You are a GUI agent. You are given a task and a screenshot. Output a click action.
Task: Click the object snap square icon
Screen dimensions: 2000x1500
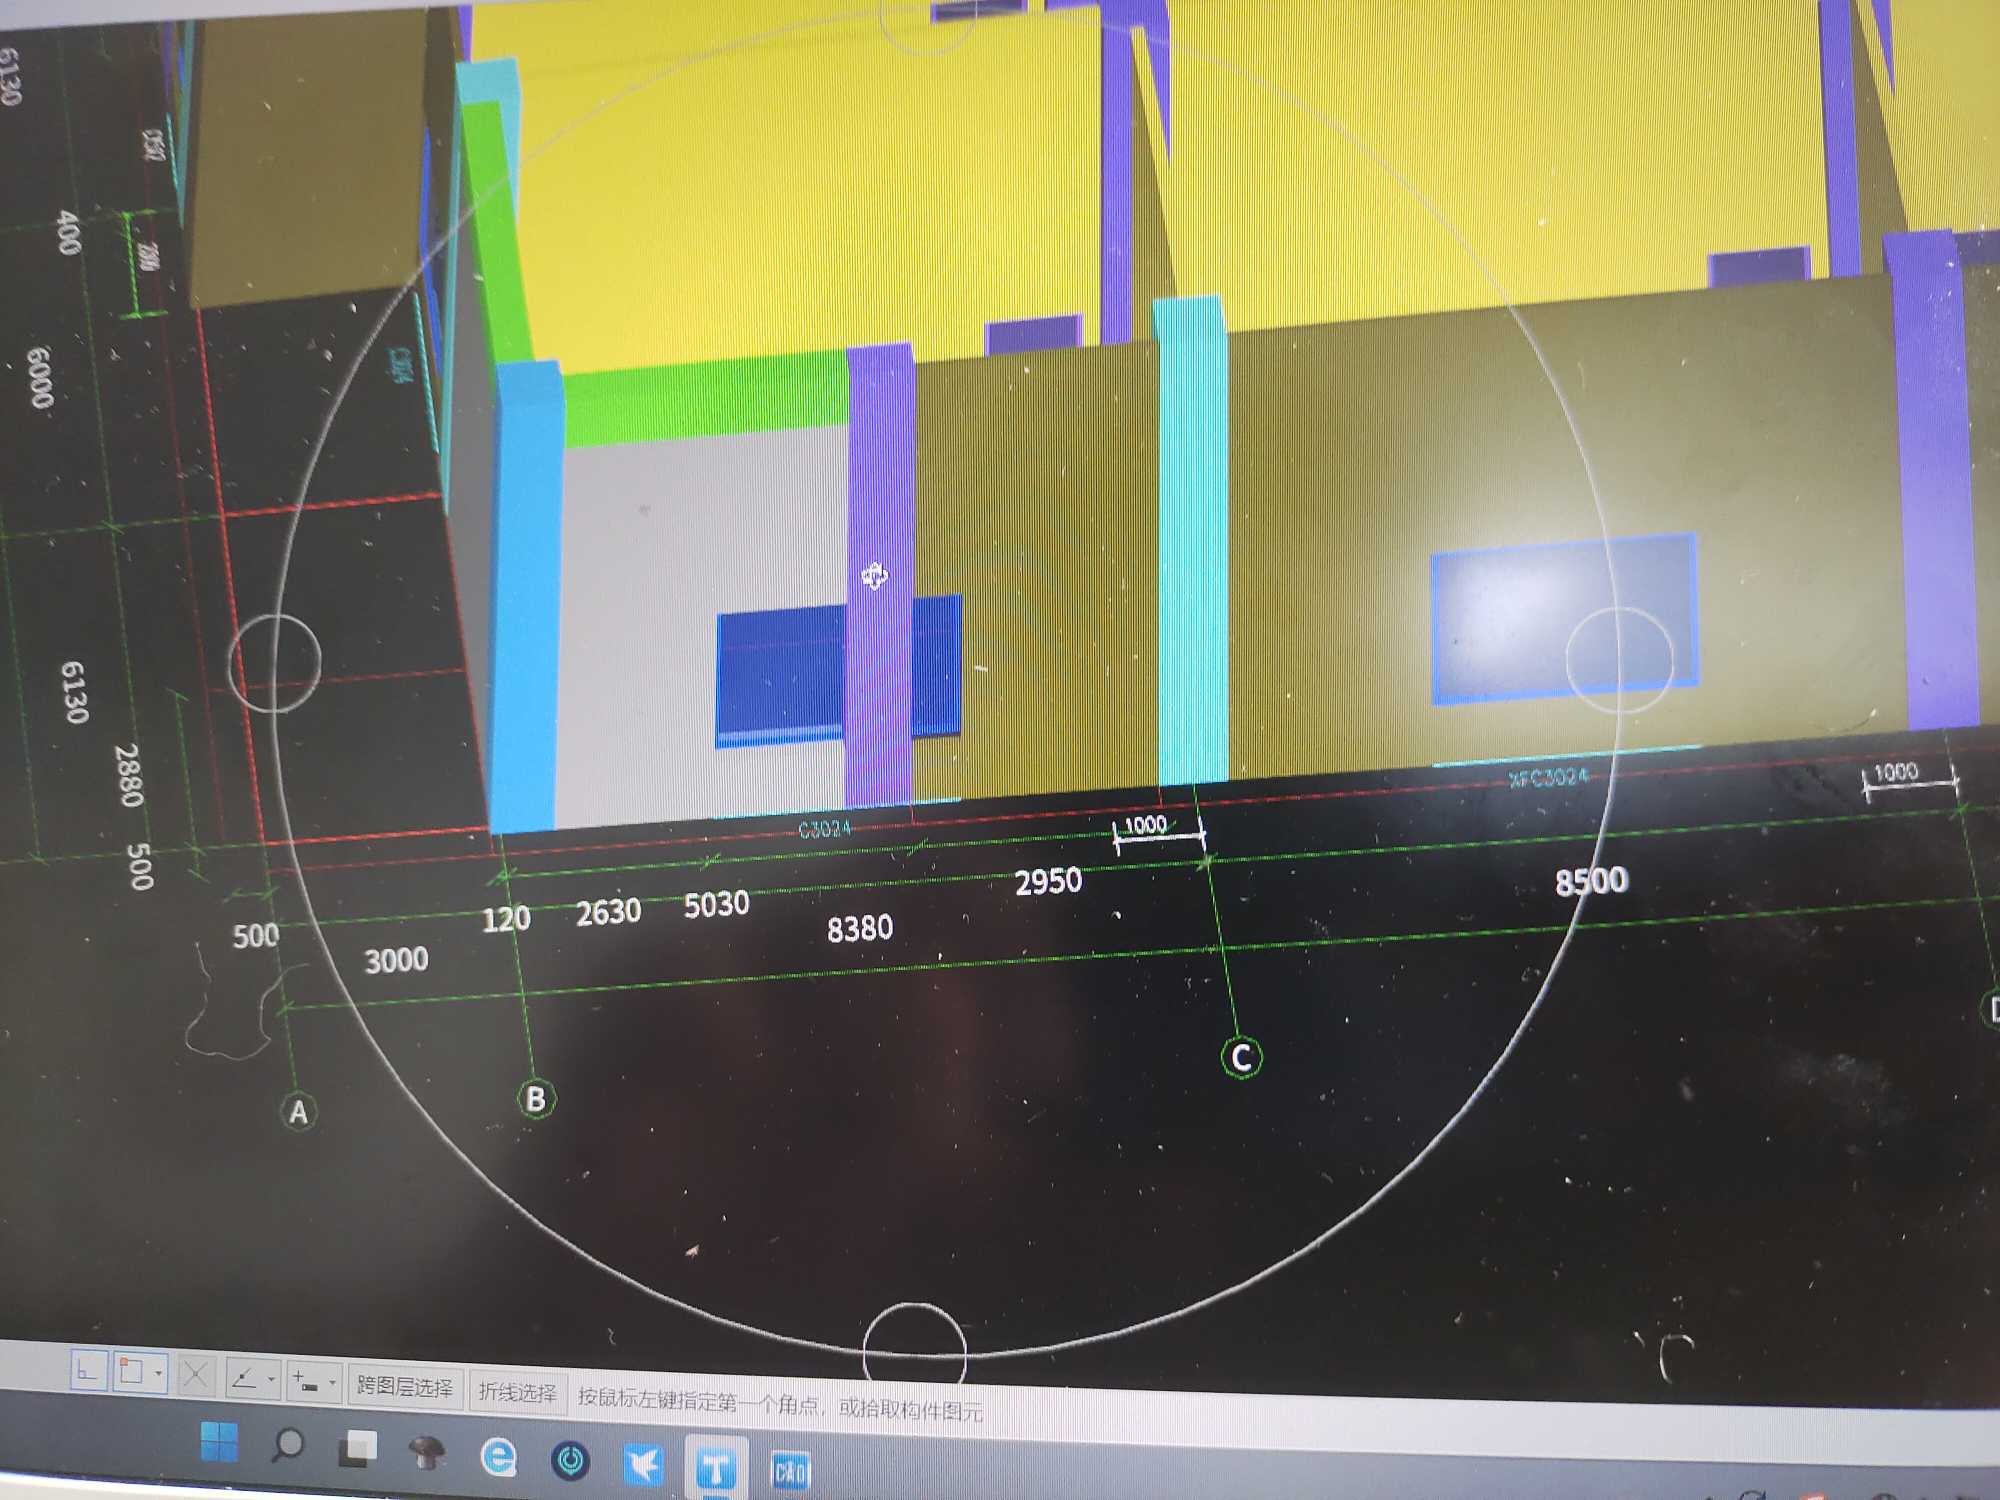(131, 1371)
